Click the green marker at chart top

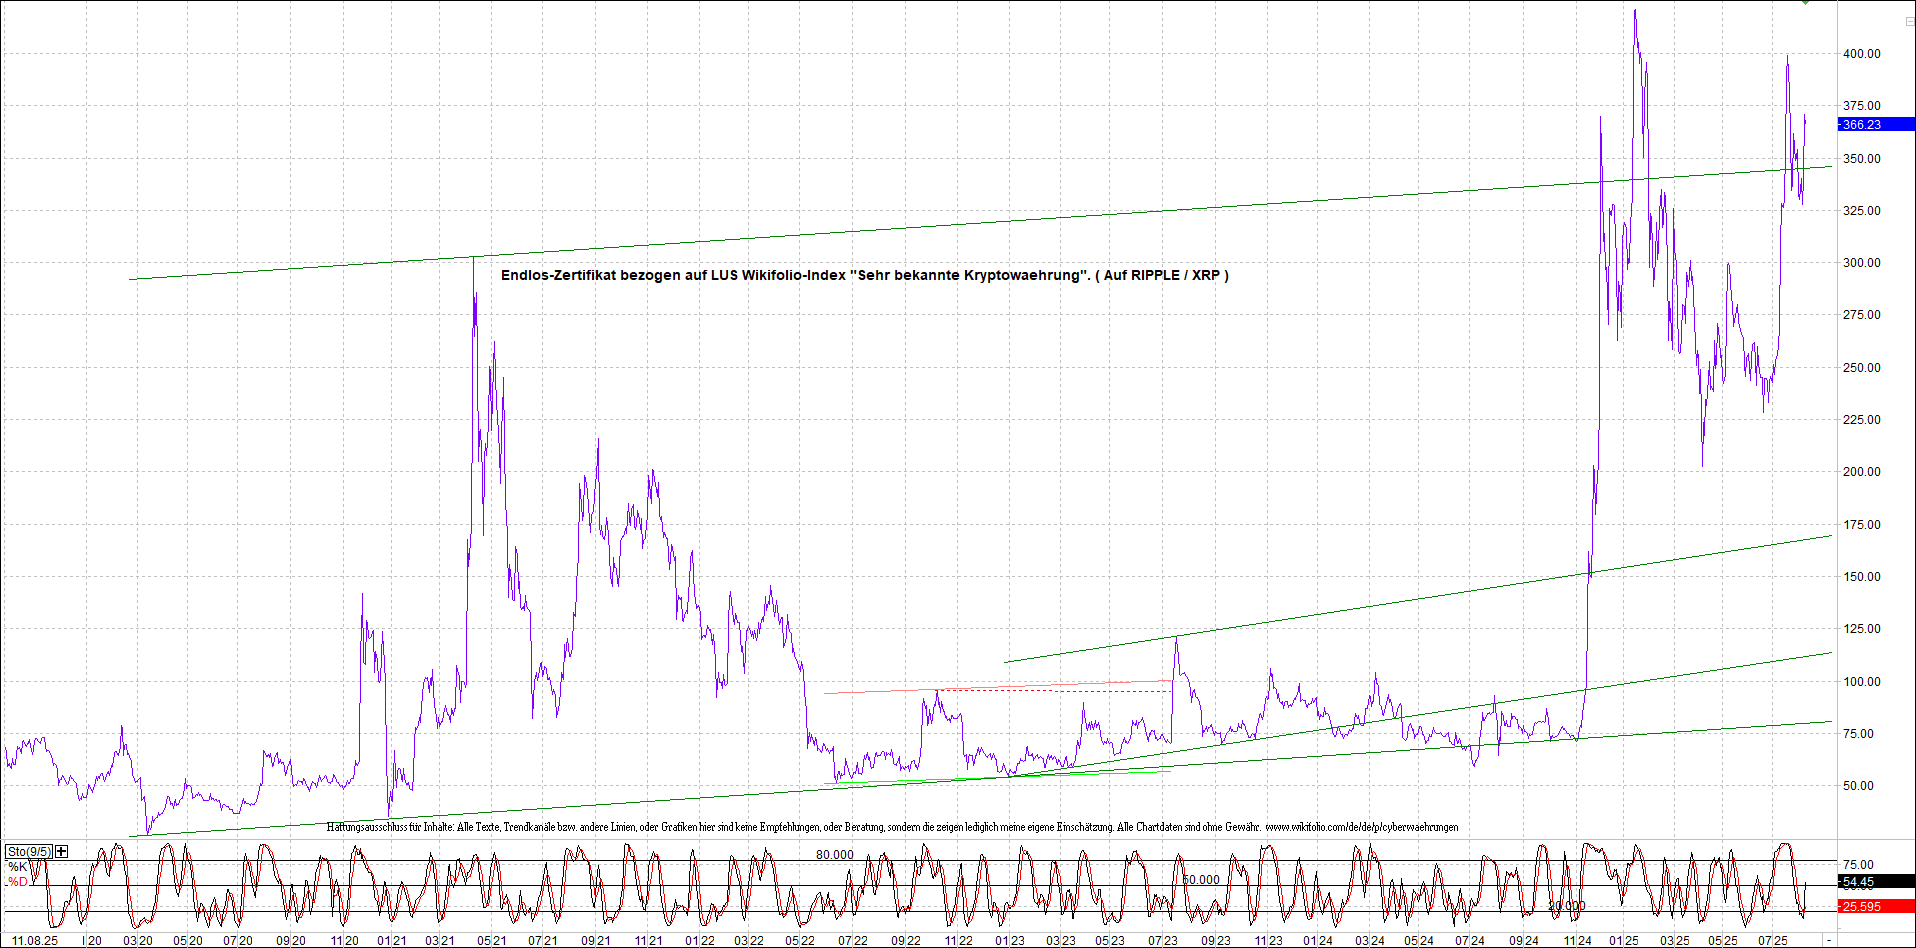click(x=1805, y=3)
